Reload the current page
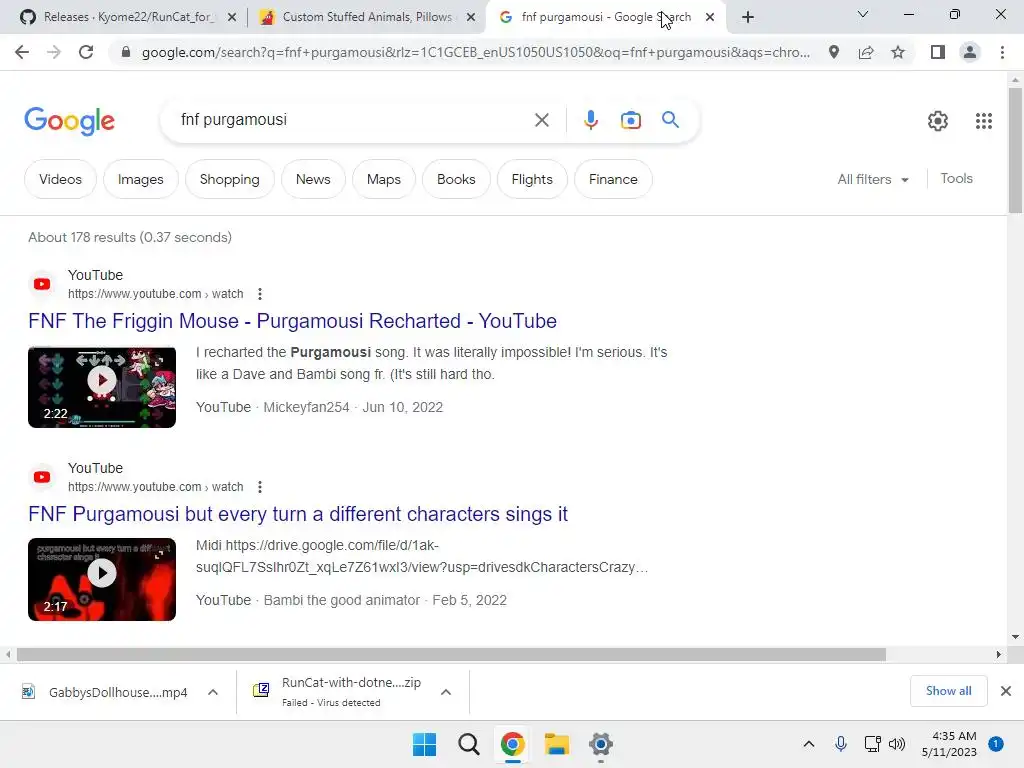 pos(86,52)
